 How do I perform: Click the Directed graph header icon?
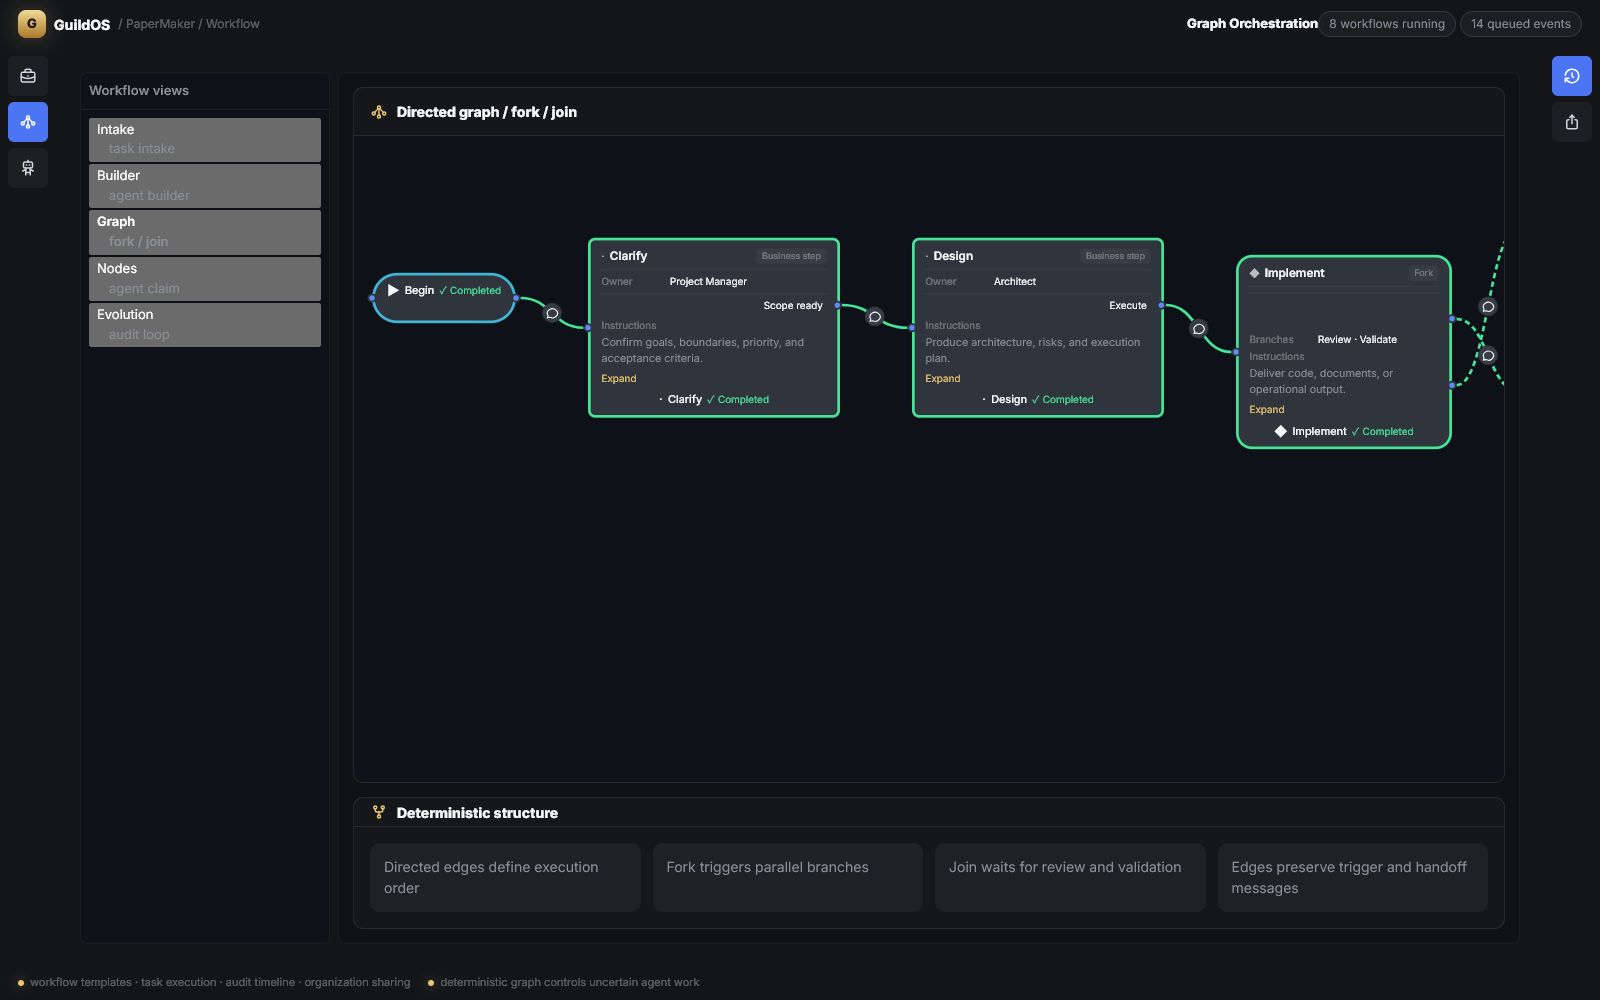379,112
